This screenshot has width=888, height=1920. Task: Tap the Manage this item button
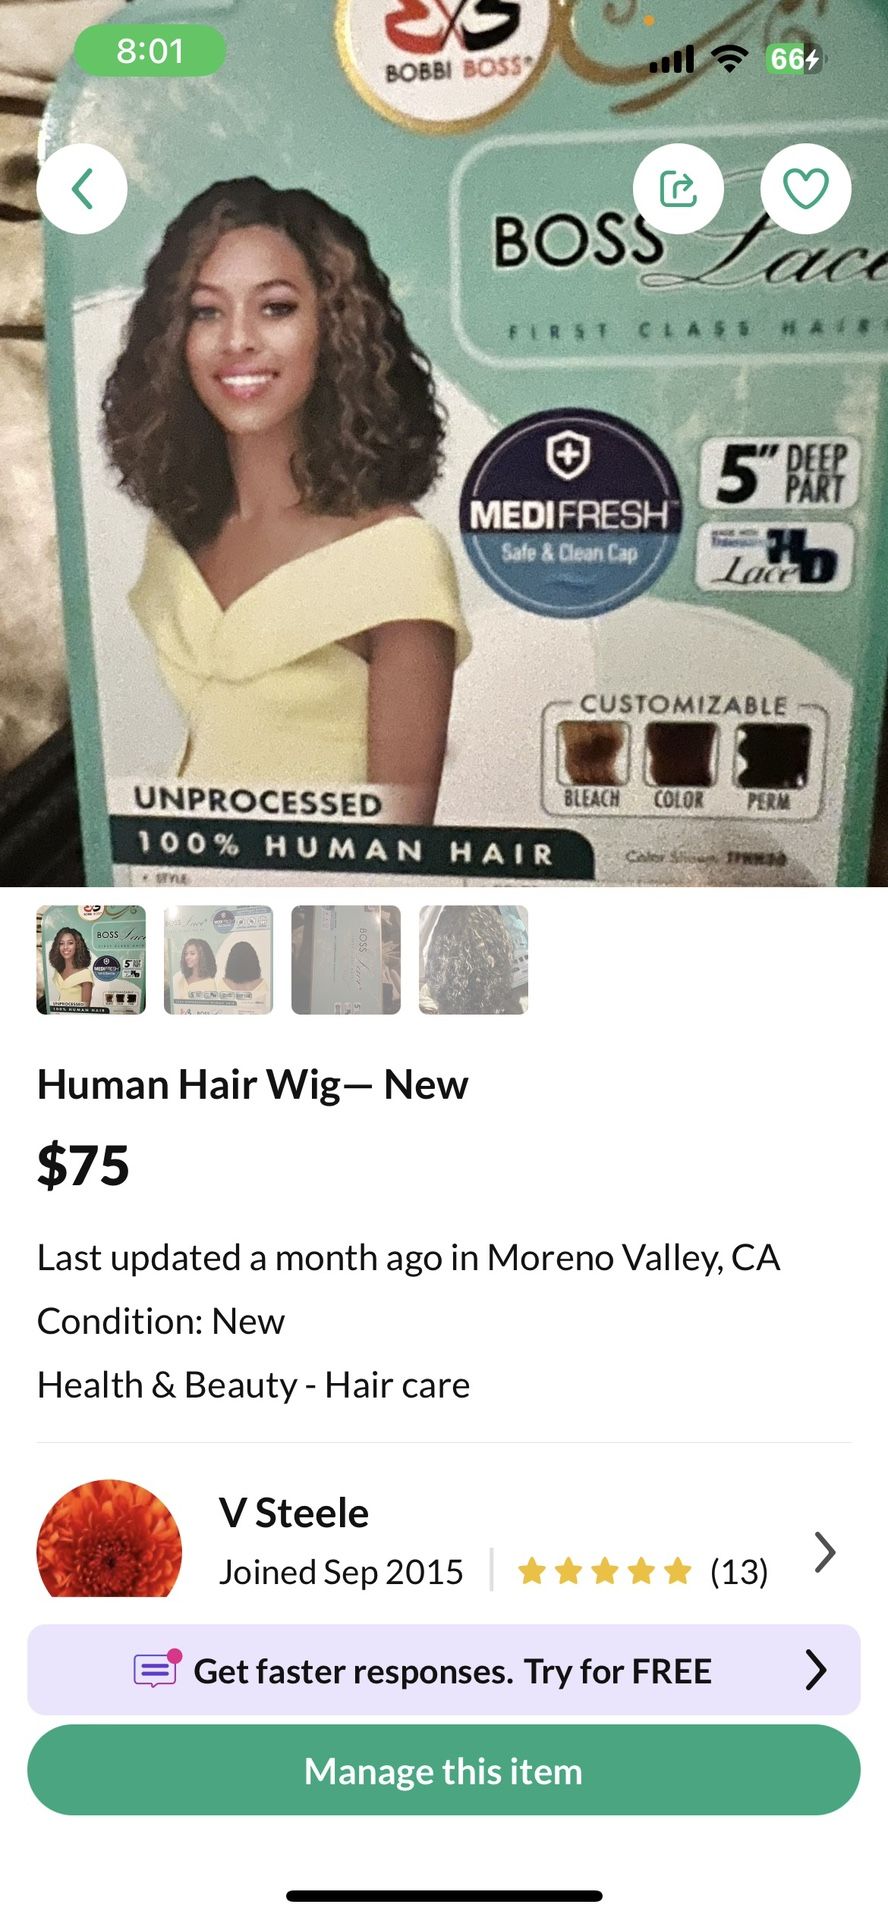(x=444, y=1771)
